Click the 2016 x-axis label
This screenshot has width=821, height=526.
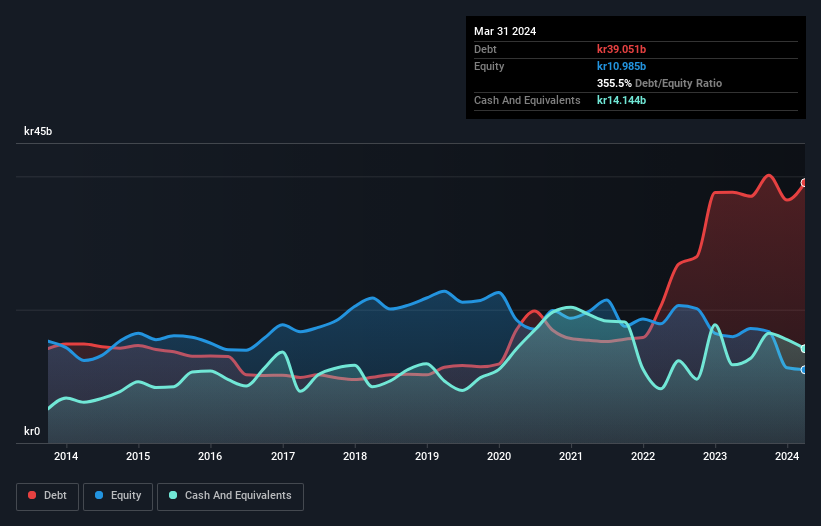(x=210, y=456)
